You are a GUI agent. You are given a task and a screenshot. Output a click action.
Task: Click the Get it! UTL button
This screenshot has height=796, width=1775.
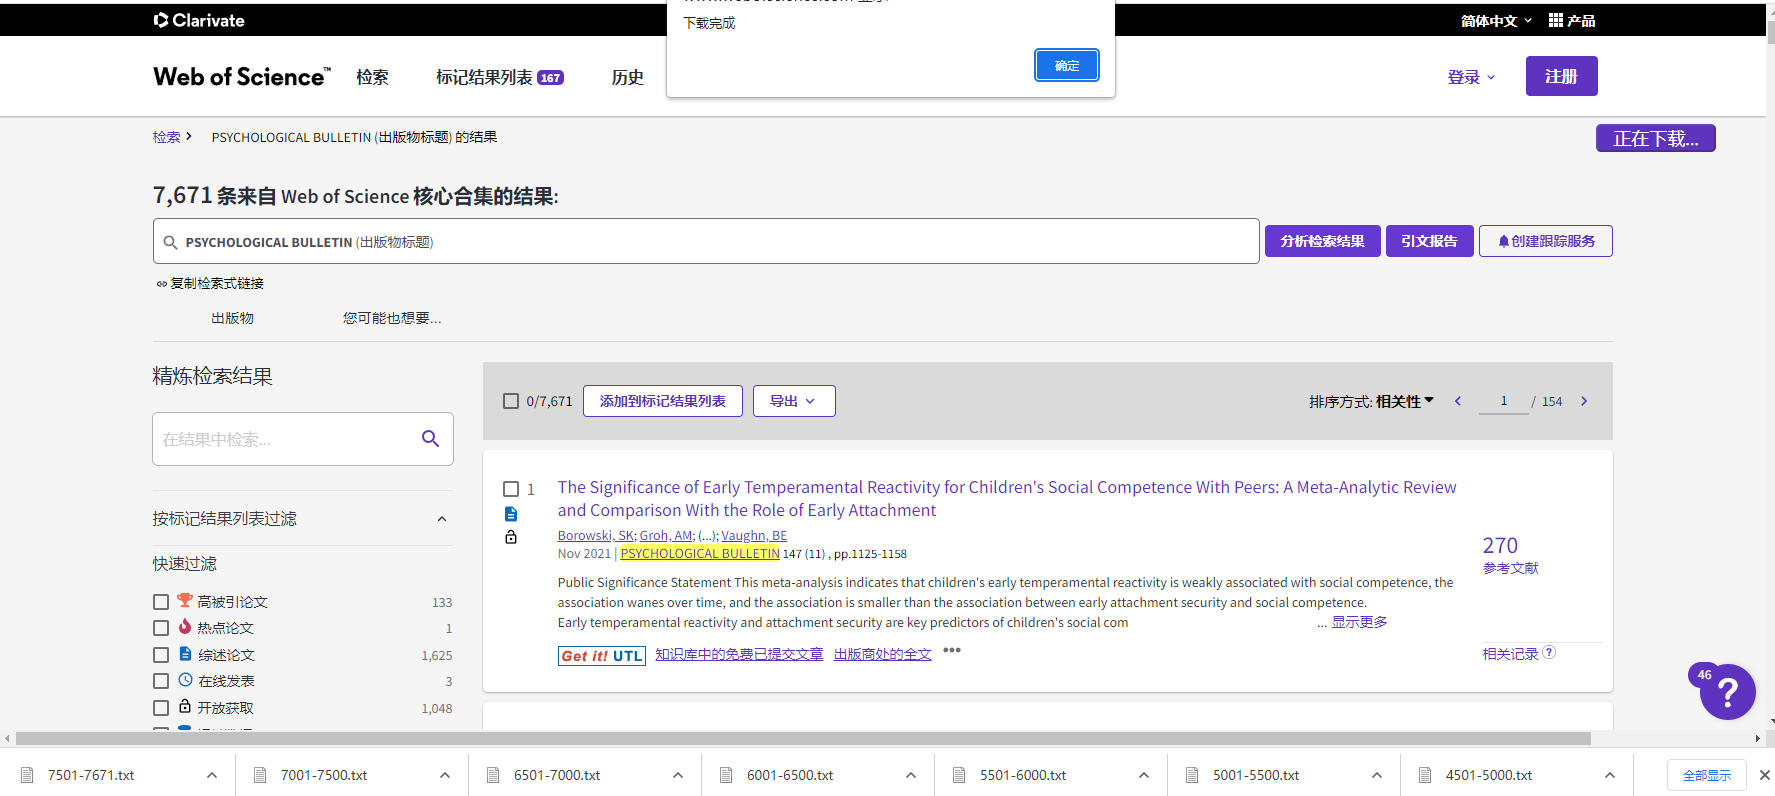click(602, 656)
